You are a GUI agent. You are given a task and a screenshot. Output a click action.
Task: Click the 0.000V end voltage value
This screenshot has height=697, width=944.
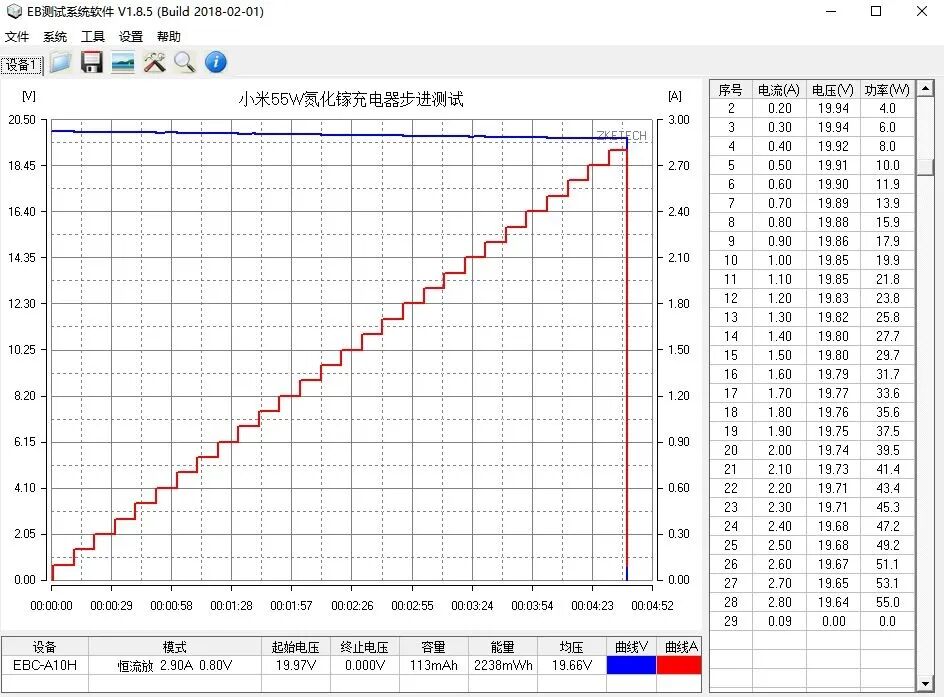coord(364,665)
